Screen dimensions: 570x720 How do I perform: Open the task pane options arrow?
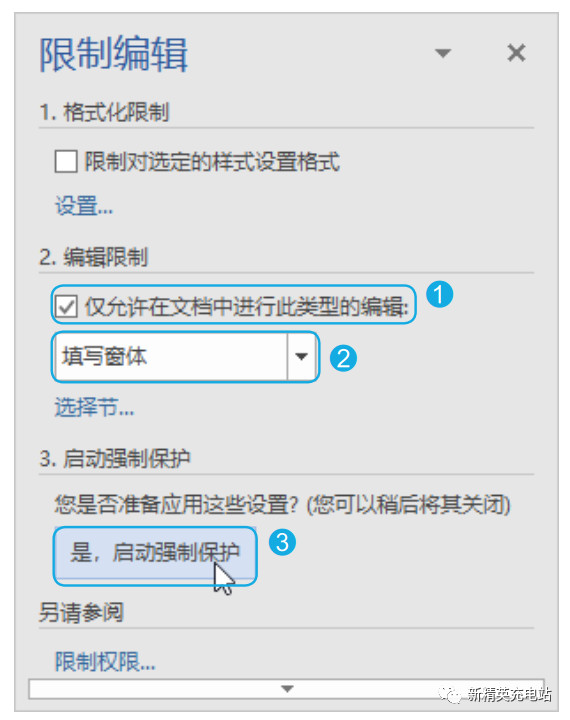point(443,53)
